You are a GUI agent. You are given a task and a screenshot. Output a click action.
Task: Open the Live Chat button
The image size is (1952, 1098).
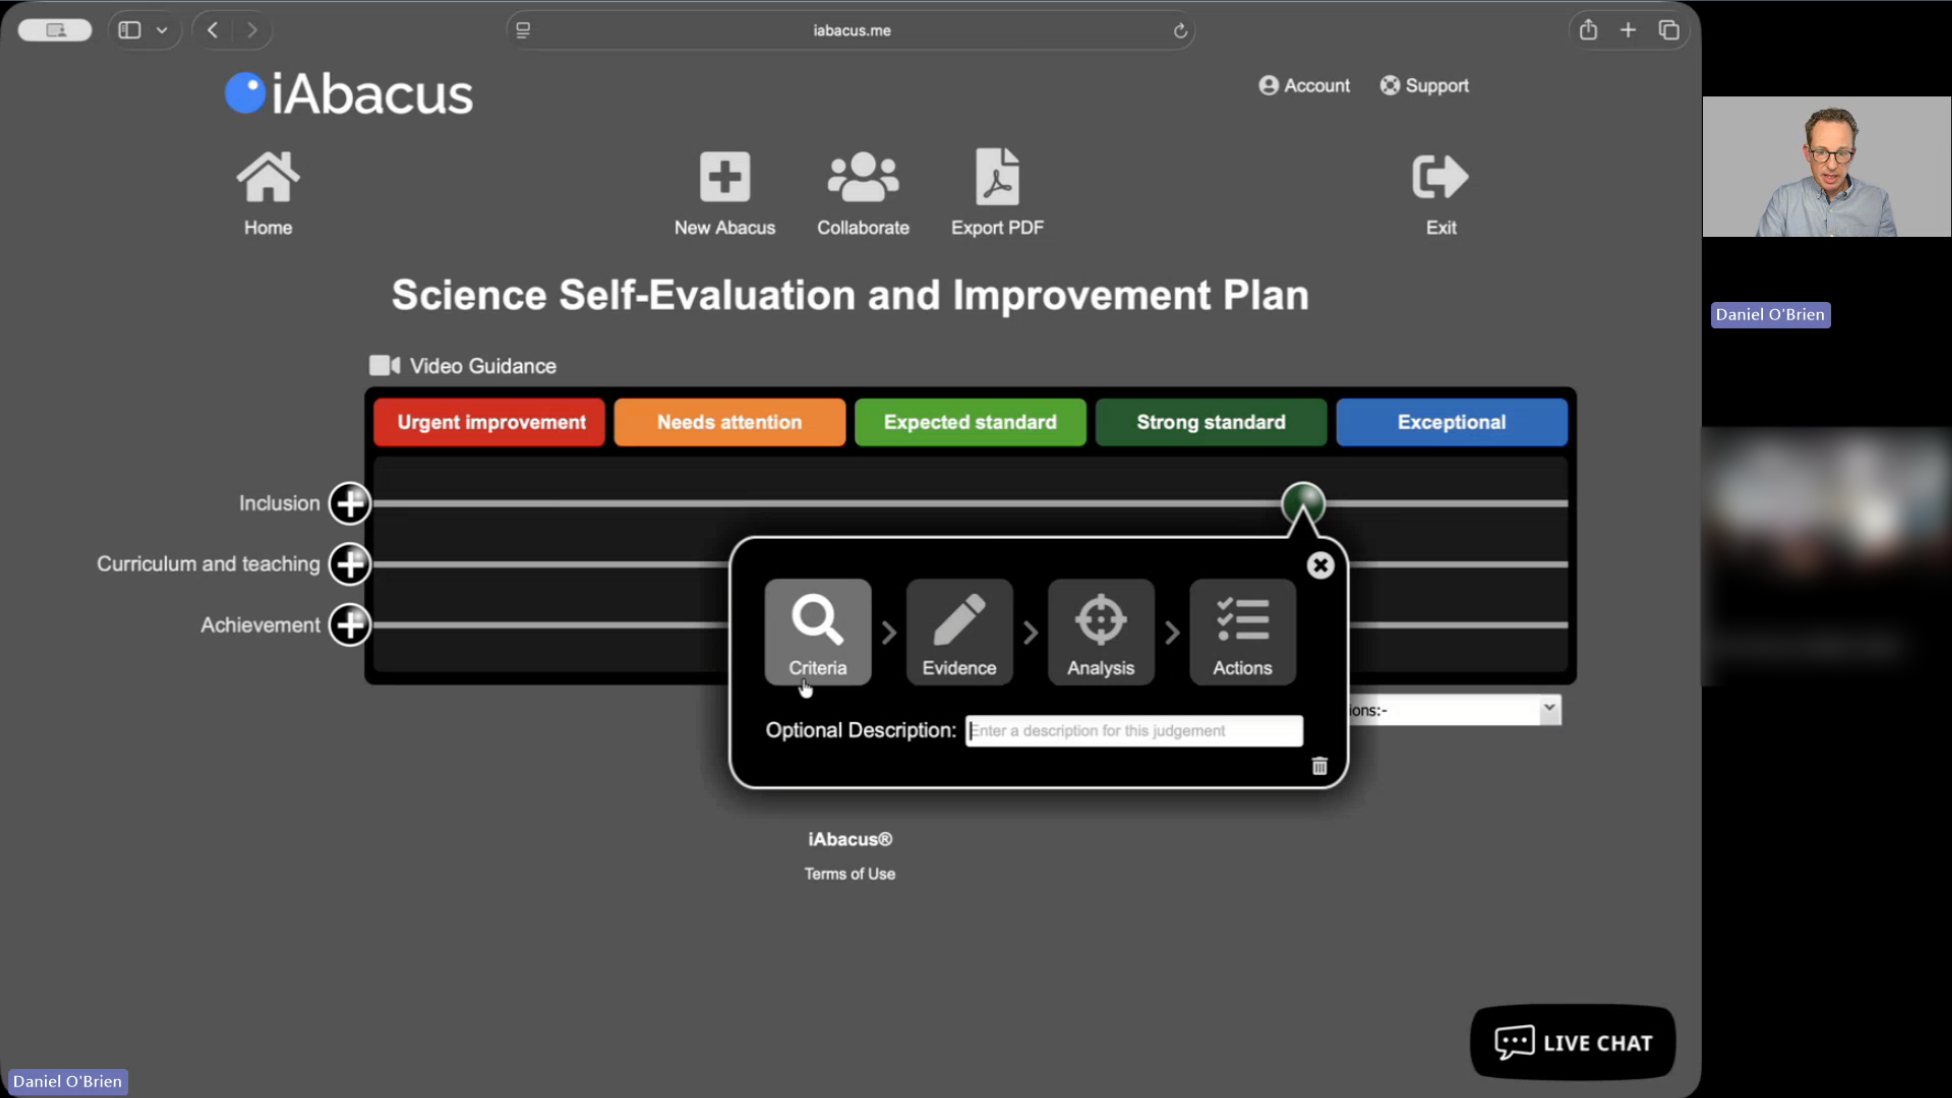coord(1572,1042)
